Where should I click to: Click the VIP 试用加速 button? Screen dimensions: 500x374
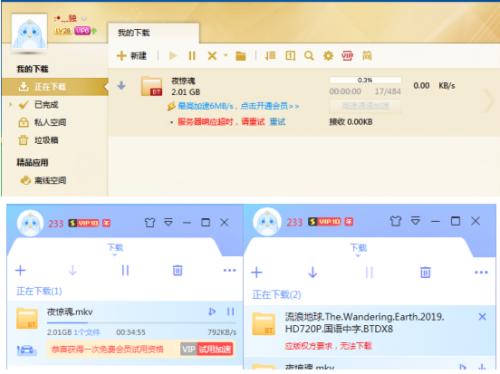click(x=207, y=349)
